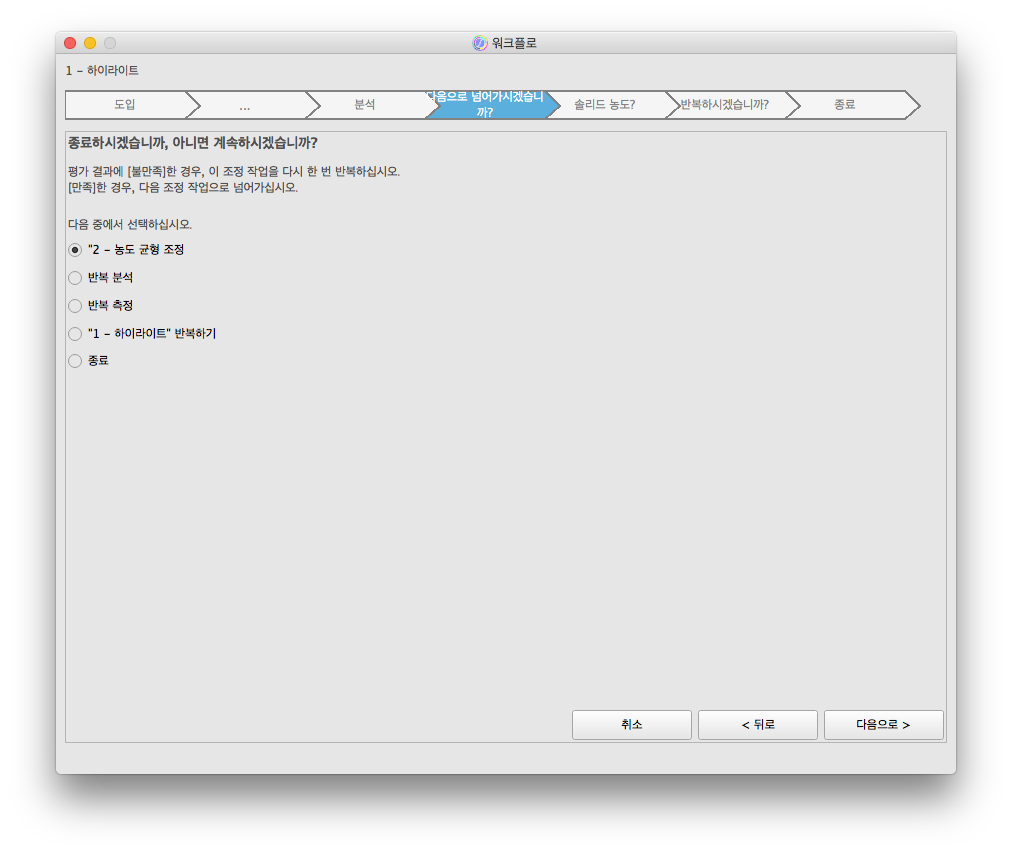Viewport: 1012px width, 854px height.
Task: Click the heading 종료하시겠습니까, 아니면 계속하시겠습니까?
Action: pos(193,143)
